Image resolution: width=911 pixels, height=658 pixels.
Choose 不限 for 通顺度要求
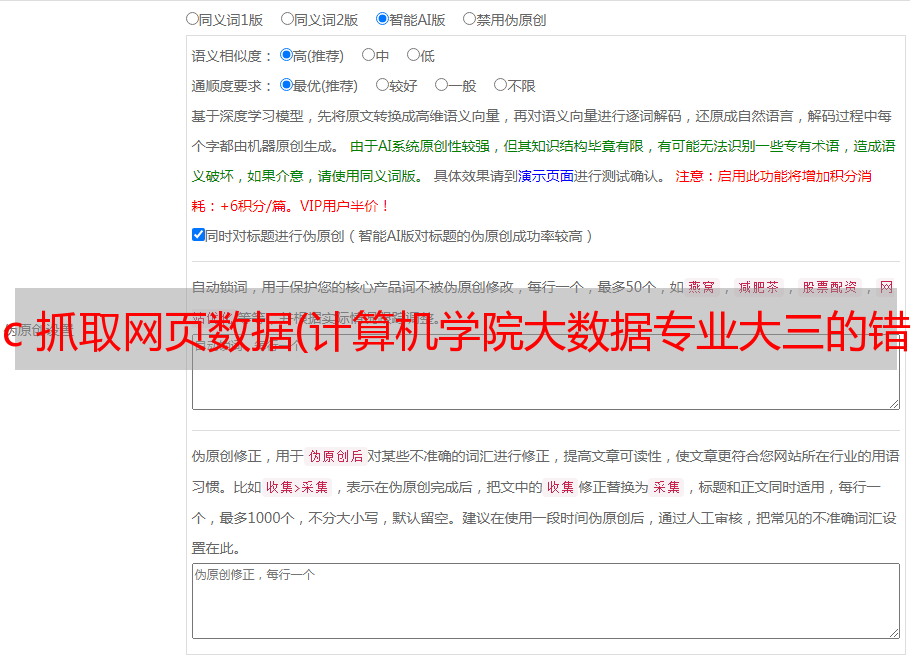[x=500, y=86]
